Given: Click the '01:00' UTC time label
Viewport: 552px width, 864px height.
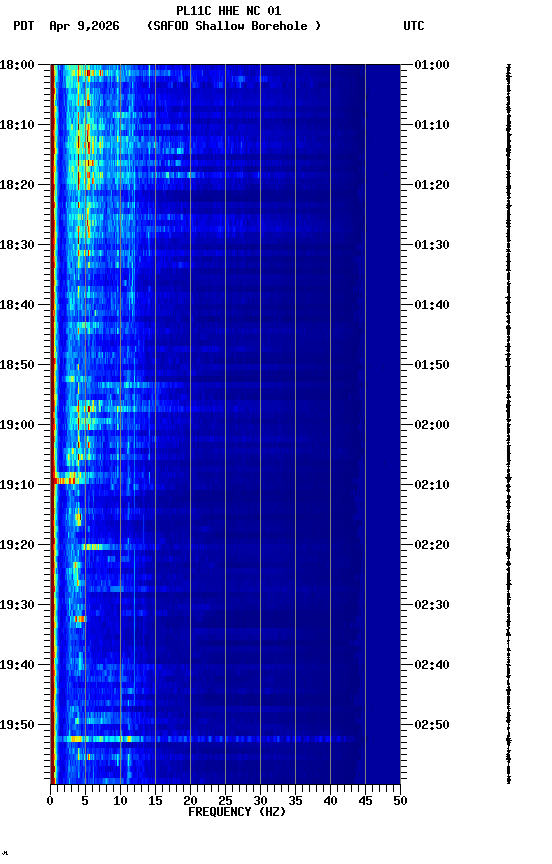Looking at the screenshot, I should coord(432,65).
